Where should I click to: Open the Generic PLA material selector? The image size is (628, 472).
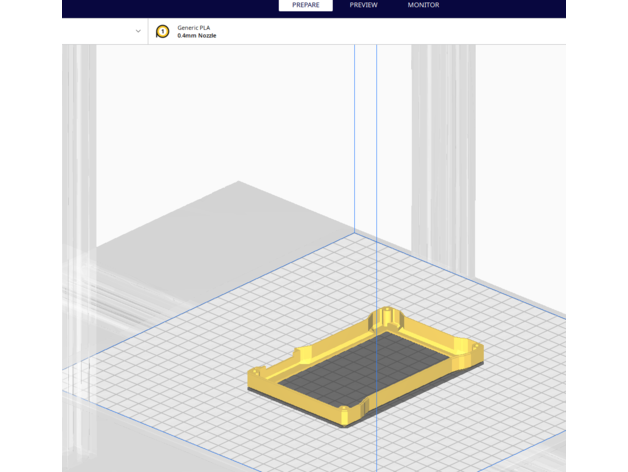pyautogui.click(x=194, y=27)
